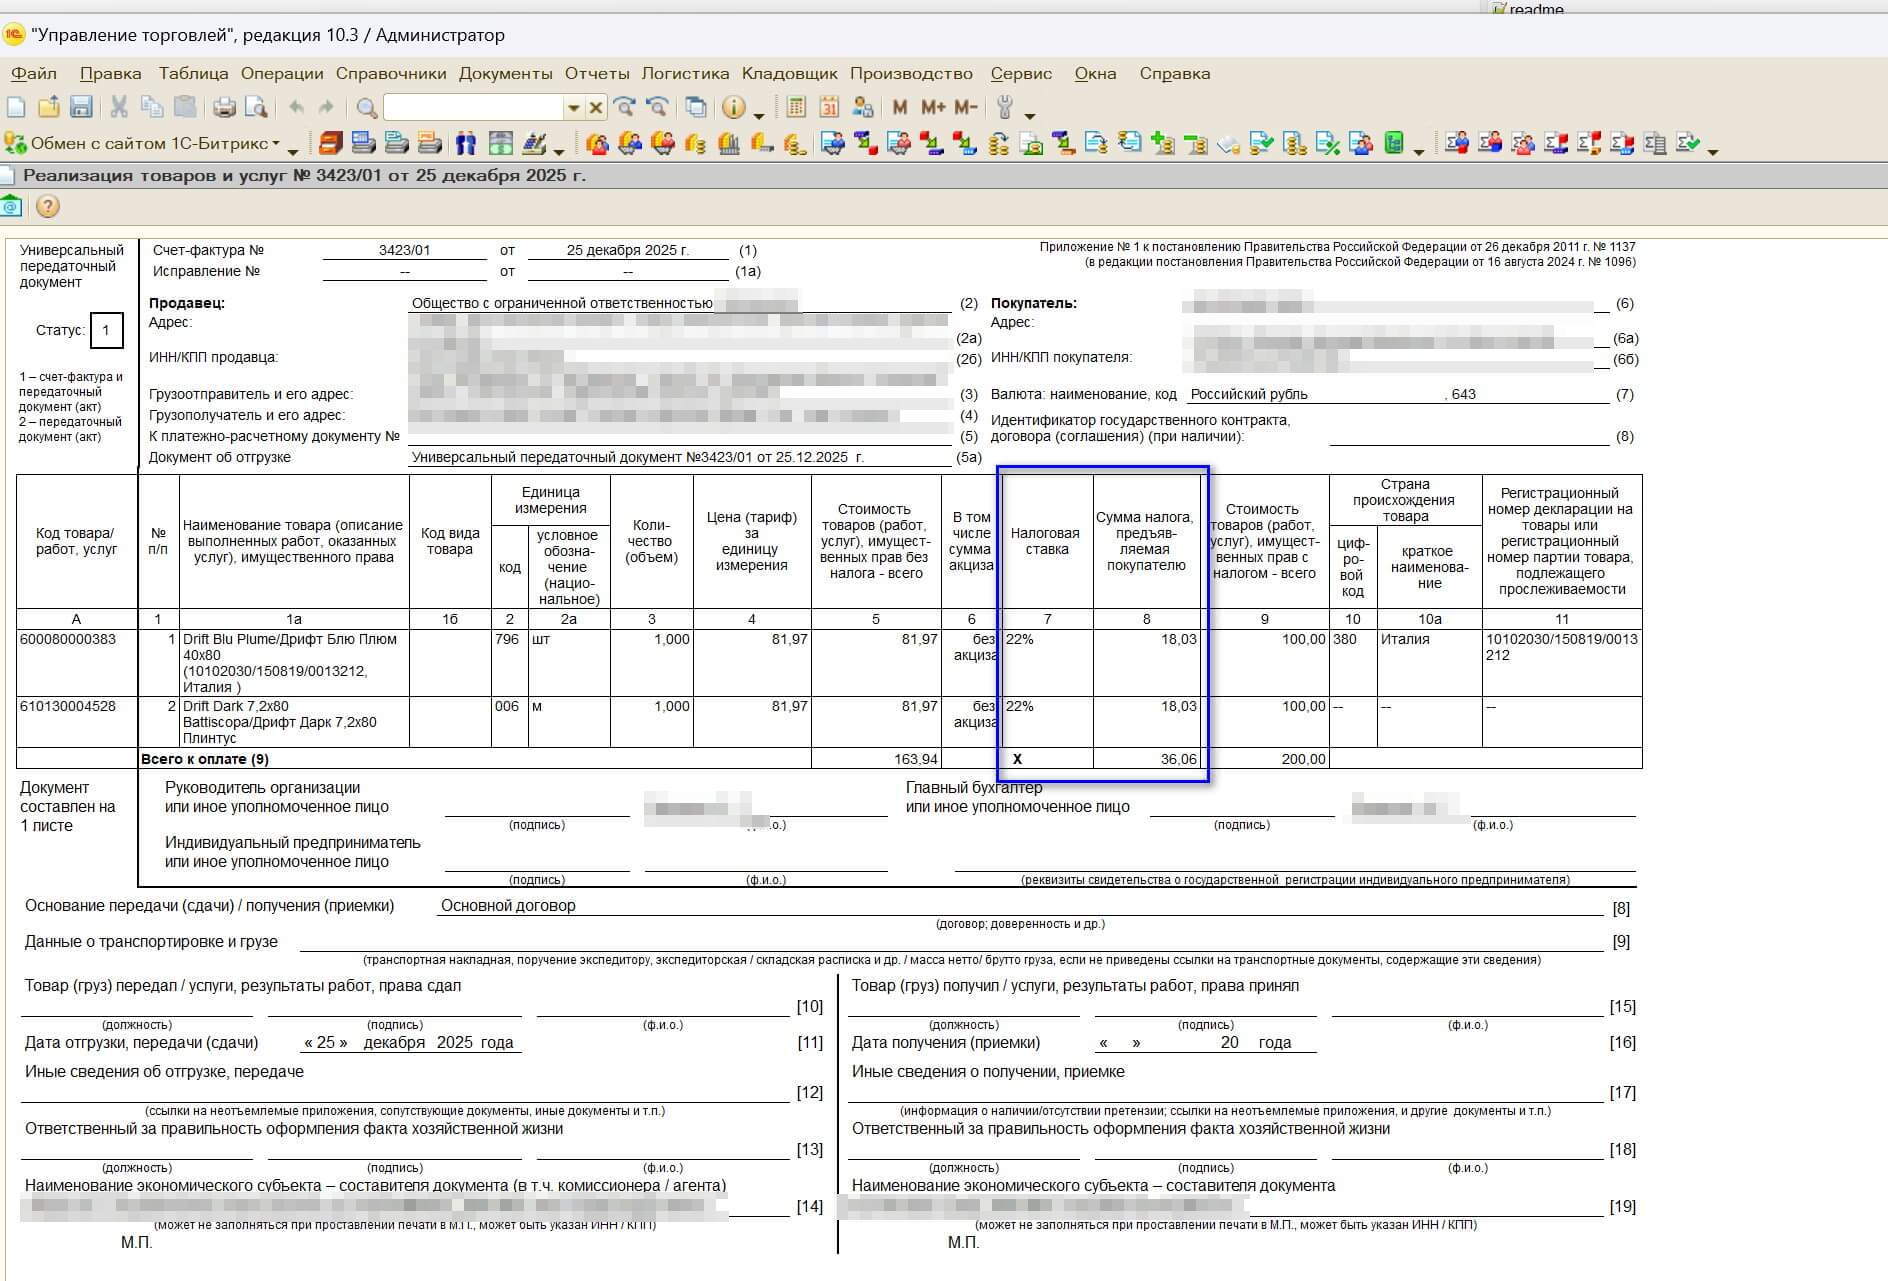1888x1281 pixels.
Task: Open the Документы menu
Action: pos(505,73)
